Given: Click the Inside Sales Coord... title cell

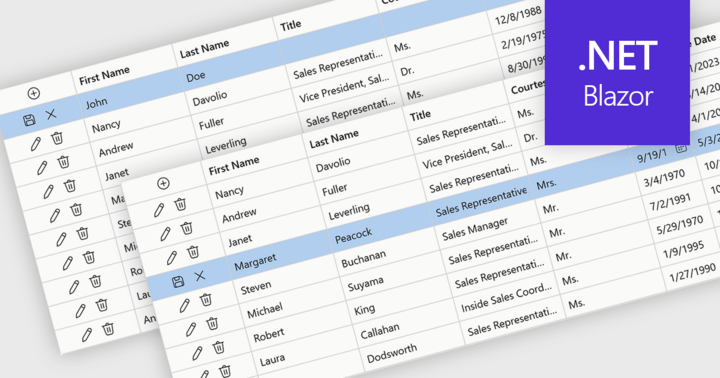Looking at the screenshot, I should pyautogui.click(x=506, y=297).
